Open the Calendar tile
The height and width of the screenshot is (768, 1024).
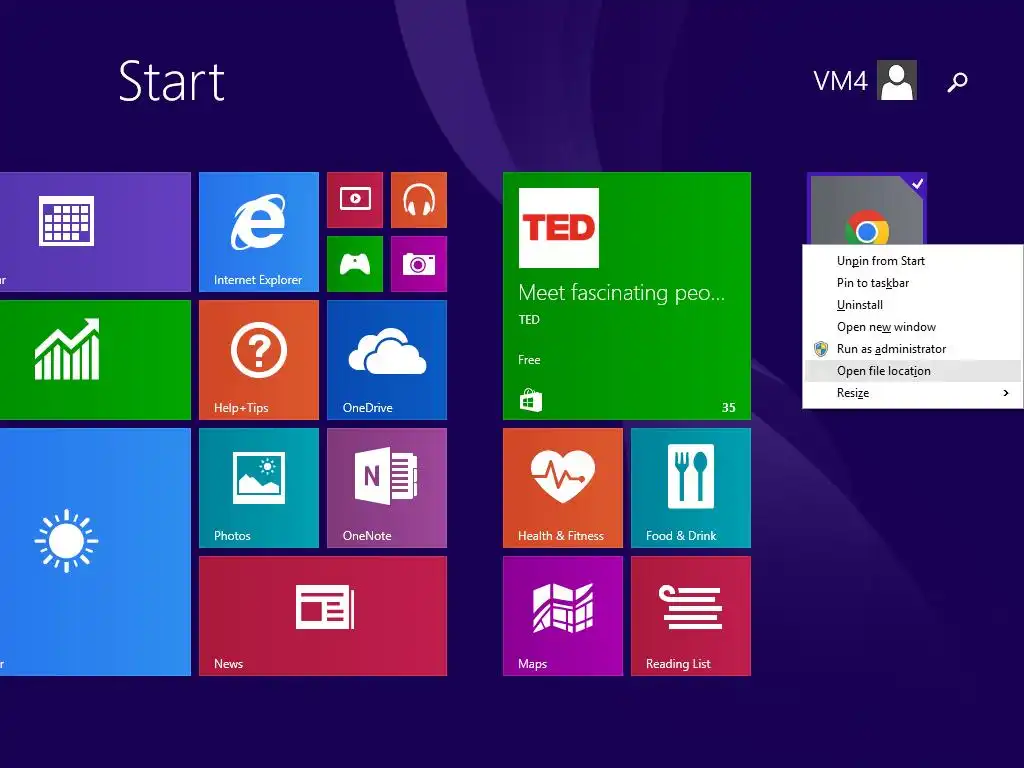point(95,232)
